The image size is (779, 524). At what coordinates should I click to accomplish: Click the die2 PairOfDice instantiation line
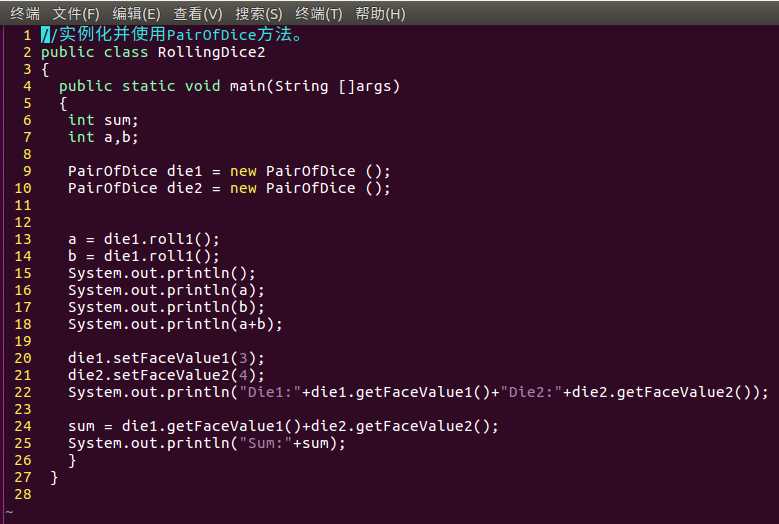[x=229, y=188]
